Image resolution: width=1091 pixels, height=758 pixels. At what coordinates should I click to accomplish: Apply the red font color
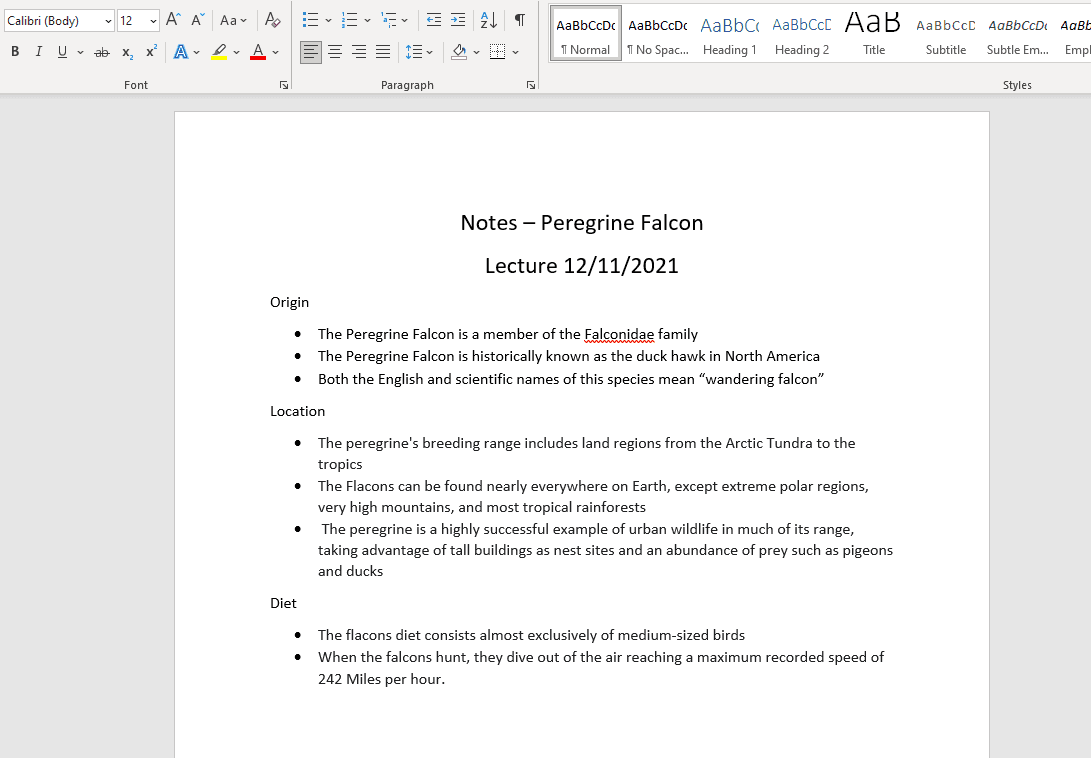pos(258,52)
